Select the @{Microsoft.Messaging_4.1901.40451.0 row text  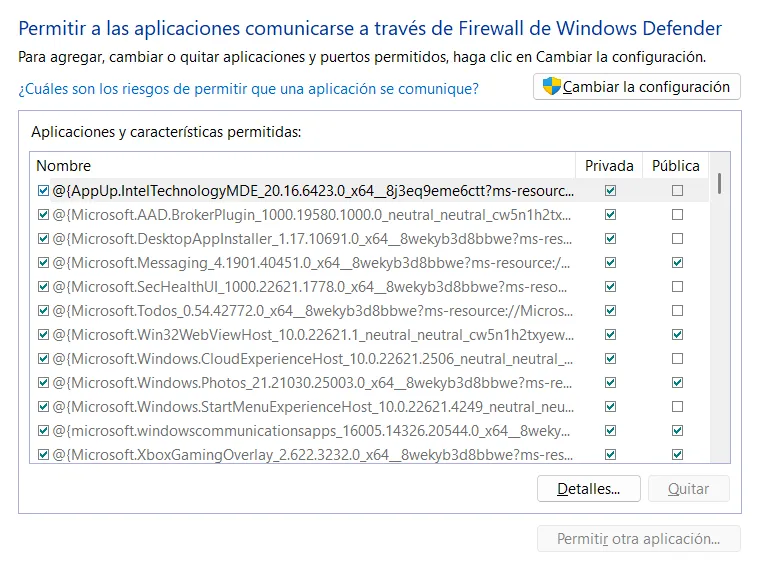[x=311, y=263]
